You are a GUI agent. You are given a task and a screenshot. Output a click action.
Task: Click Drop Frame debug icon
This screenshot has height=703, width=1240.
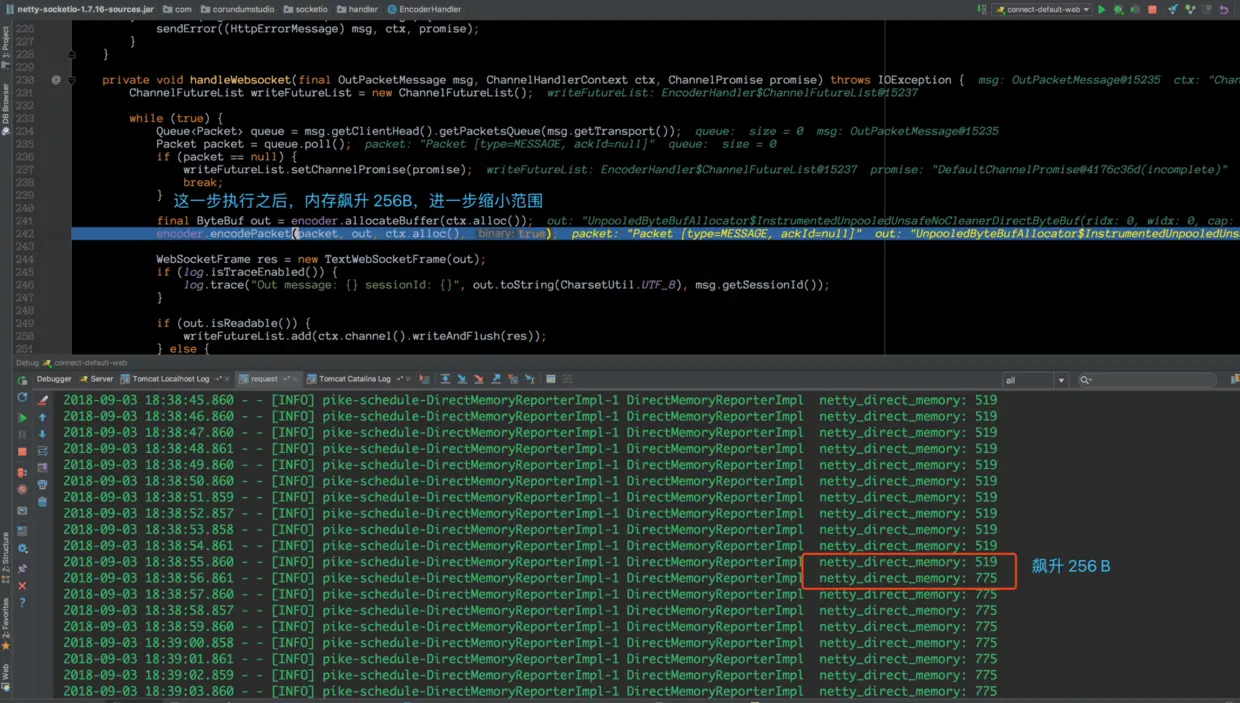(512, 380)
